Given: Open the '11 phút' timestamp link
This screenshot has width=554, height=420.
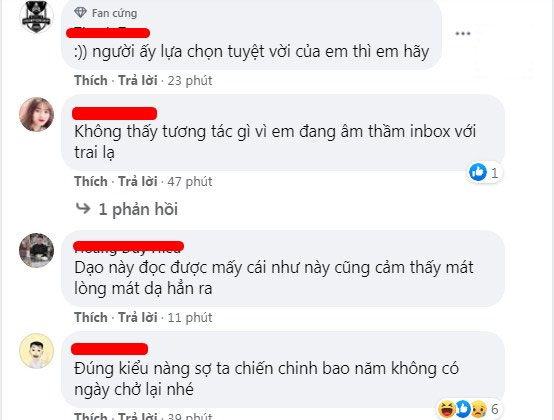Looking at the screenshot, I should pos(190,318).
